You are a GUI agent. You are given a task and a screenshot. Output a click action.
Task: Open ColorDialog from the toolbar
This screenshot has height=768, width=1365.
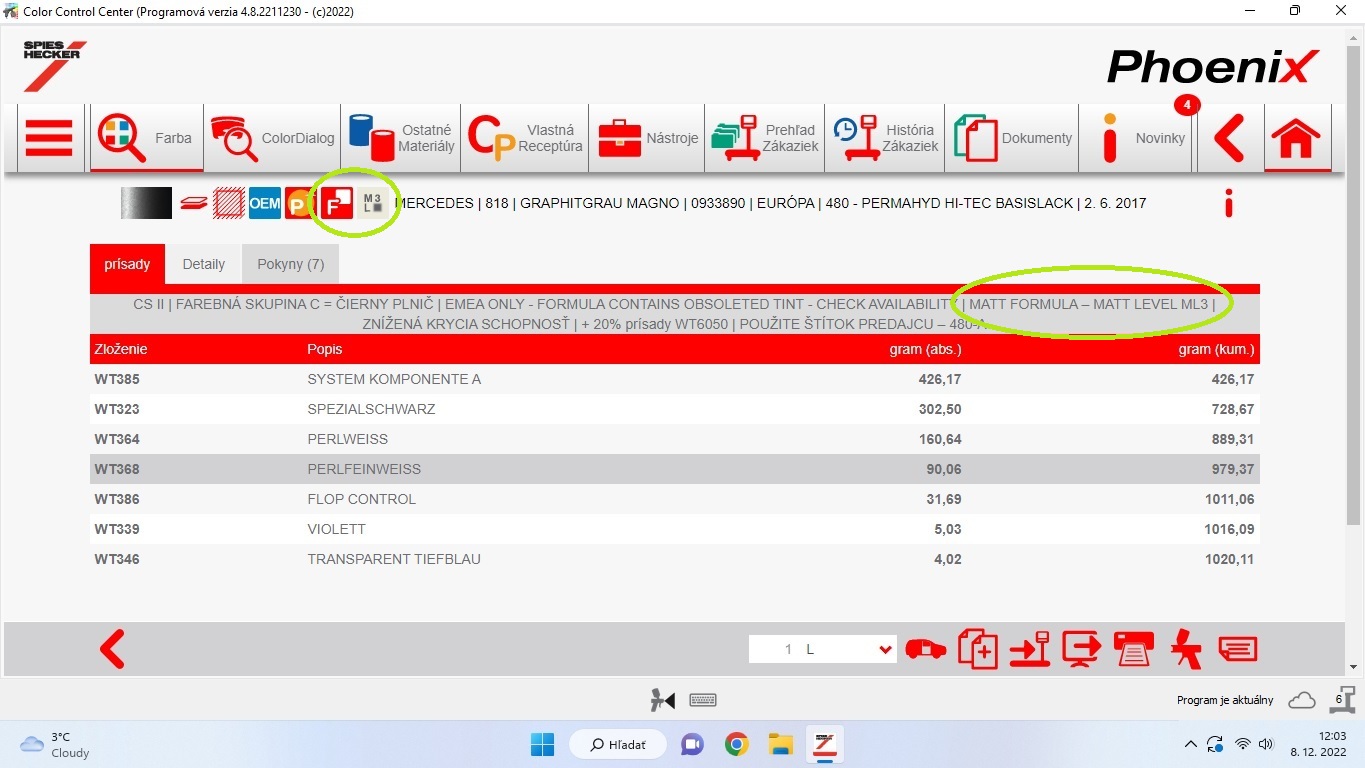coord(272,138)
